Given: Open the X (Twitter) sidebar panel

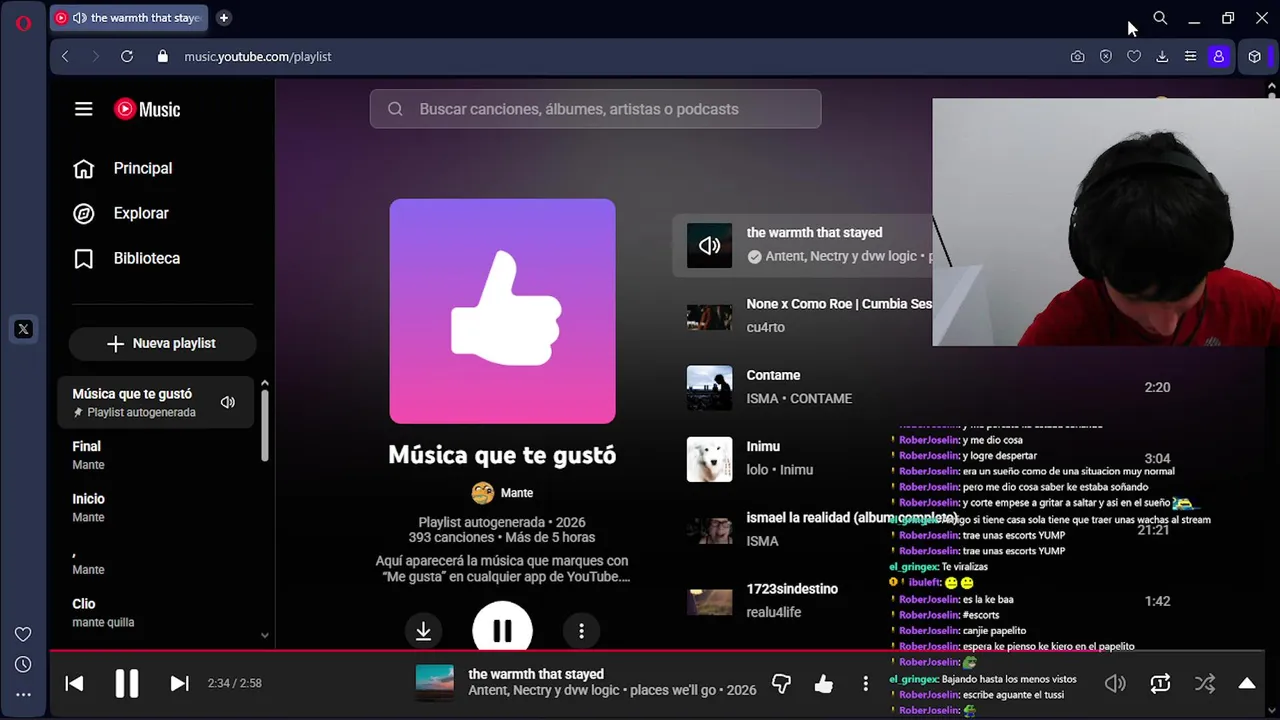Looking at the screenshot, I should tap(23, 329).
